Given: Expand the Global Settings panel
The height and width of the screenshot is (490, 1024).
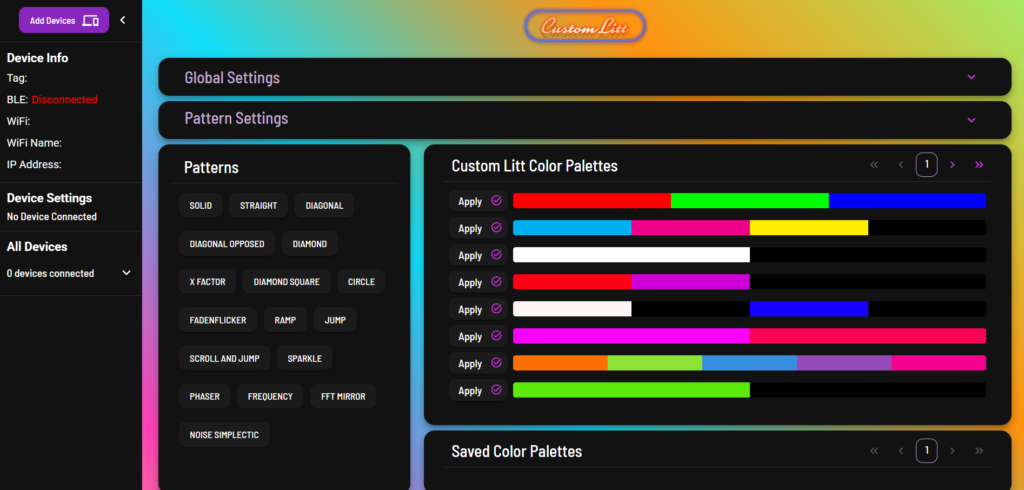Looking at the screenshot, I should tap(970, 77).
